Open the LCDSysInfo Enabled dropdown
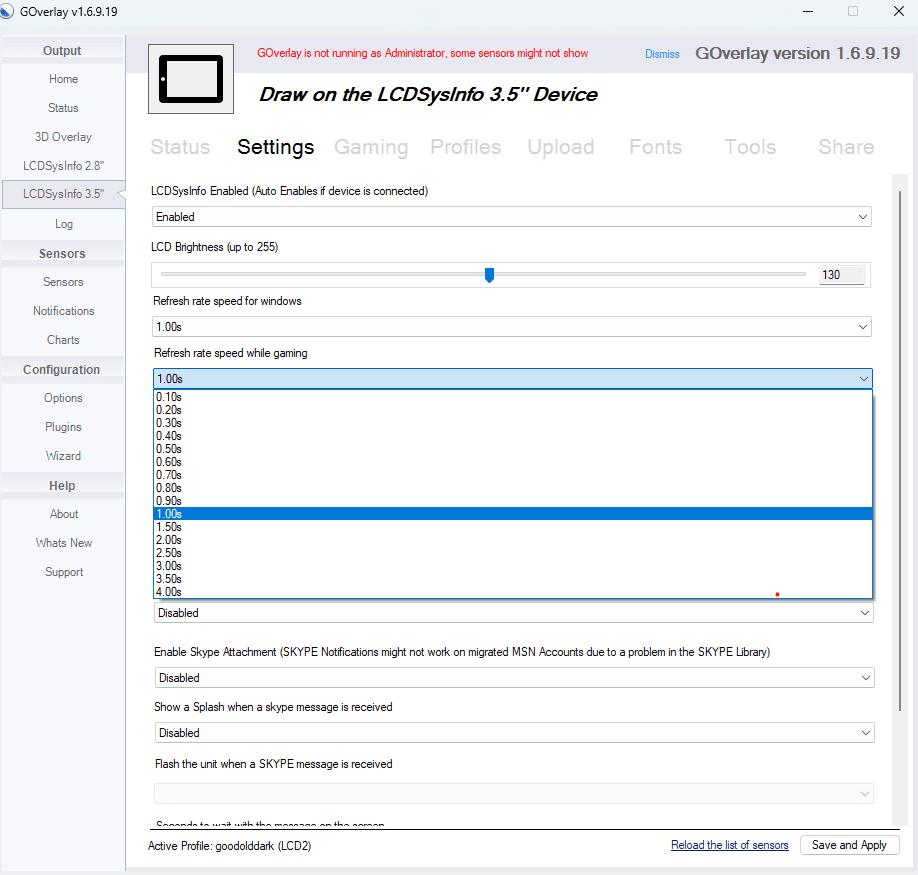 coord(512,217)
